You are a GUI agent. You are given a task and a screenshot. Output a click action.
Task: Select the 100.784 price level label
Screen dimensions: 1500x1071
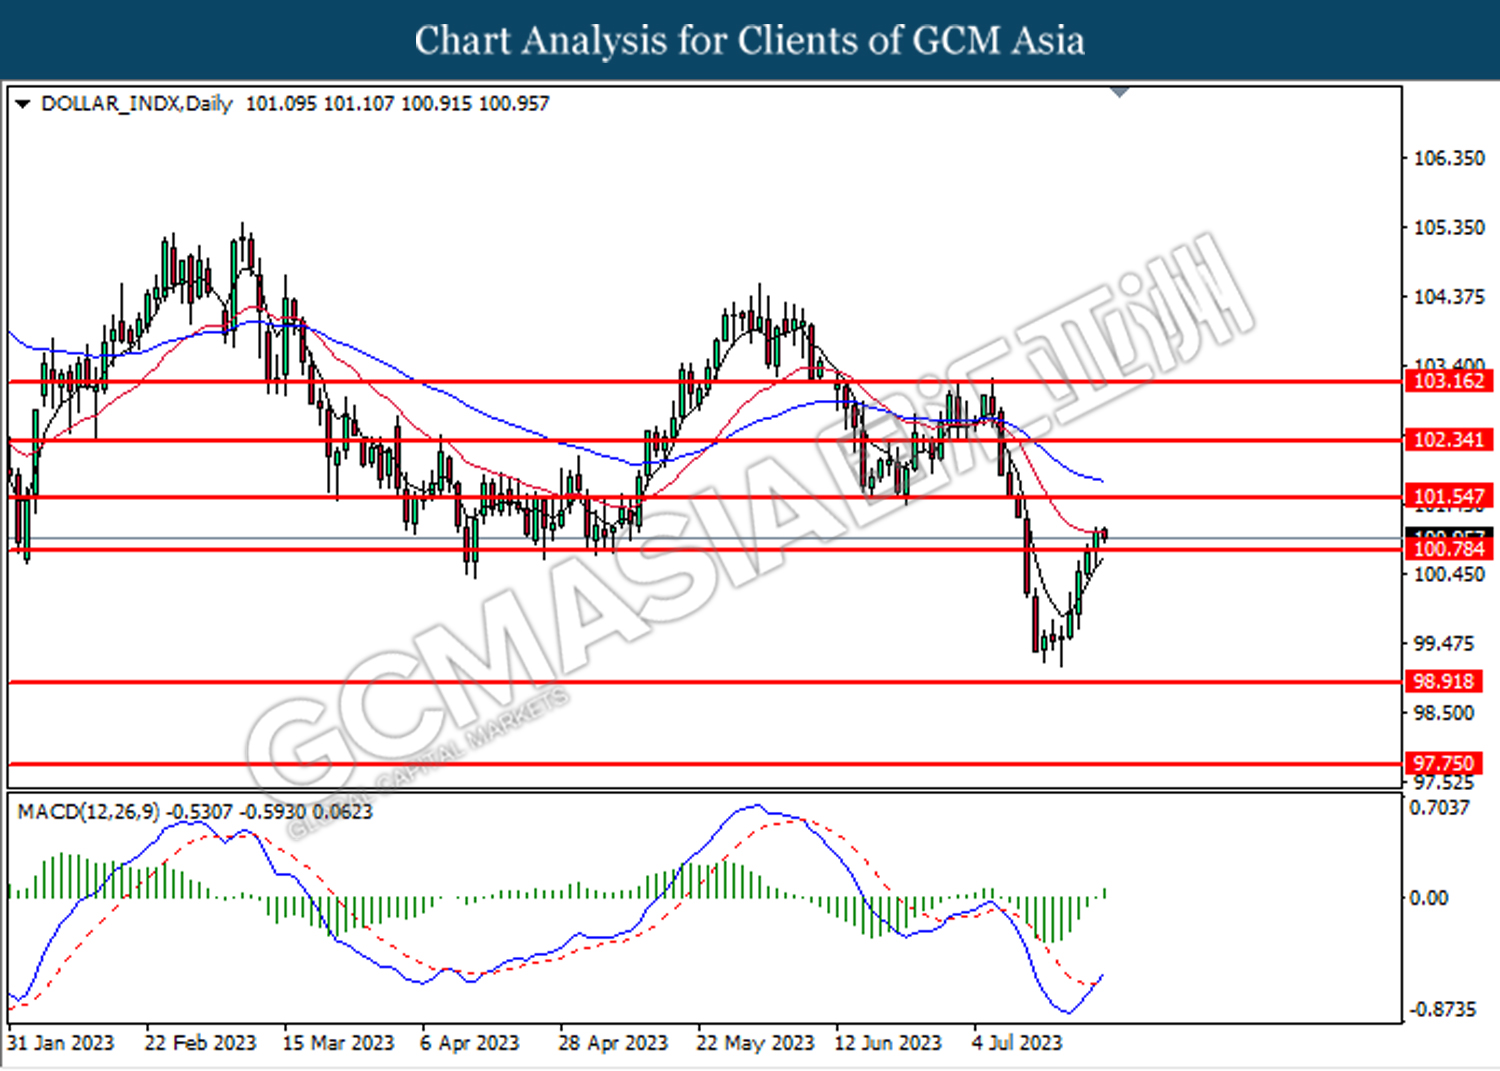[1449, 549]
